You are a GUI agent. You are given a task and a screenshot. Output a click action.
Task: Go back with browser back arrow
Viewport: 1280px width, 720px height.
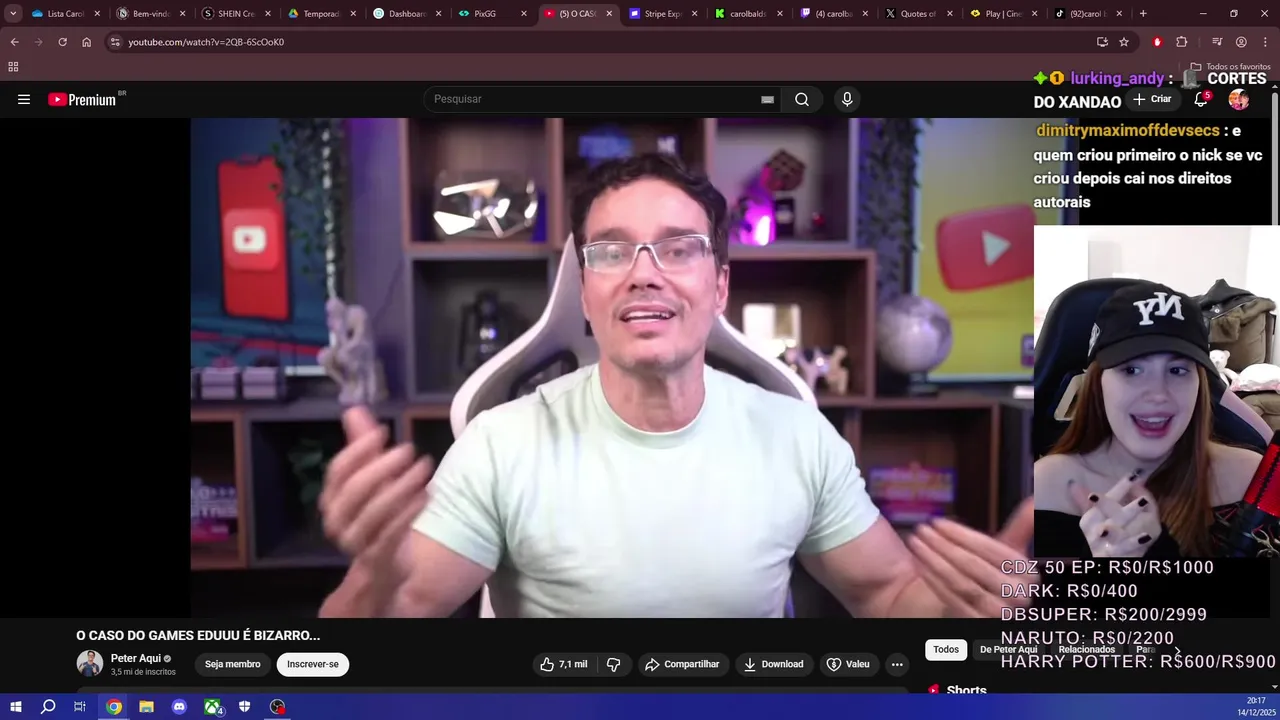click(x=14, y=42)
